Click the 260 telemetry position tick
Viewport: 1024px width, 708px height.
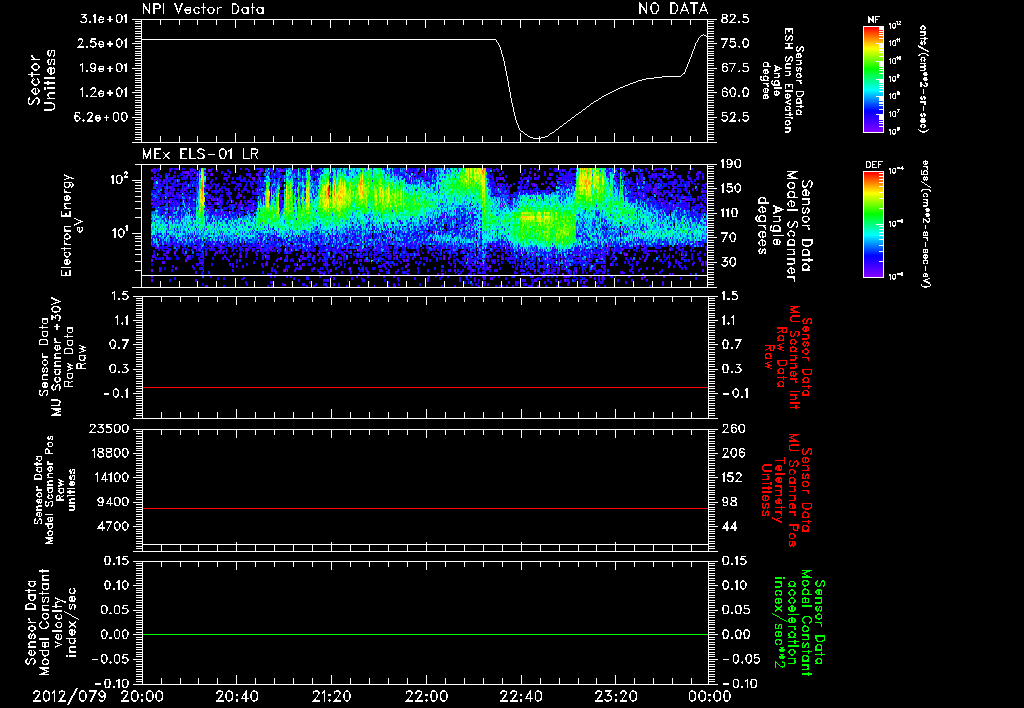[x=732, y=428]
